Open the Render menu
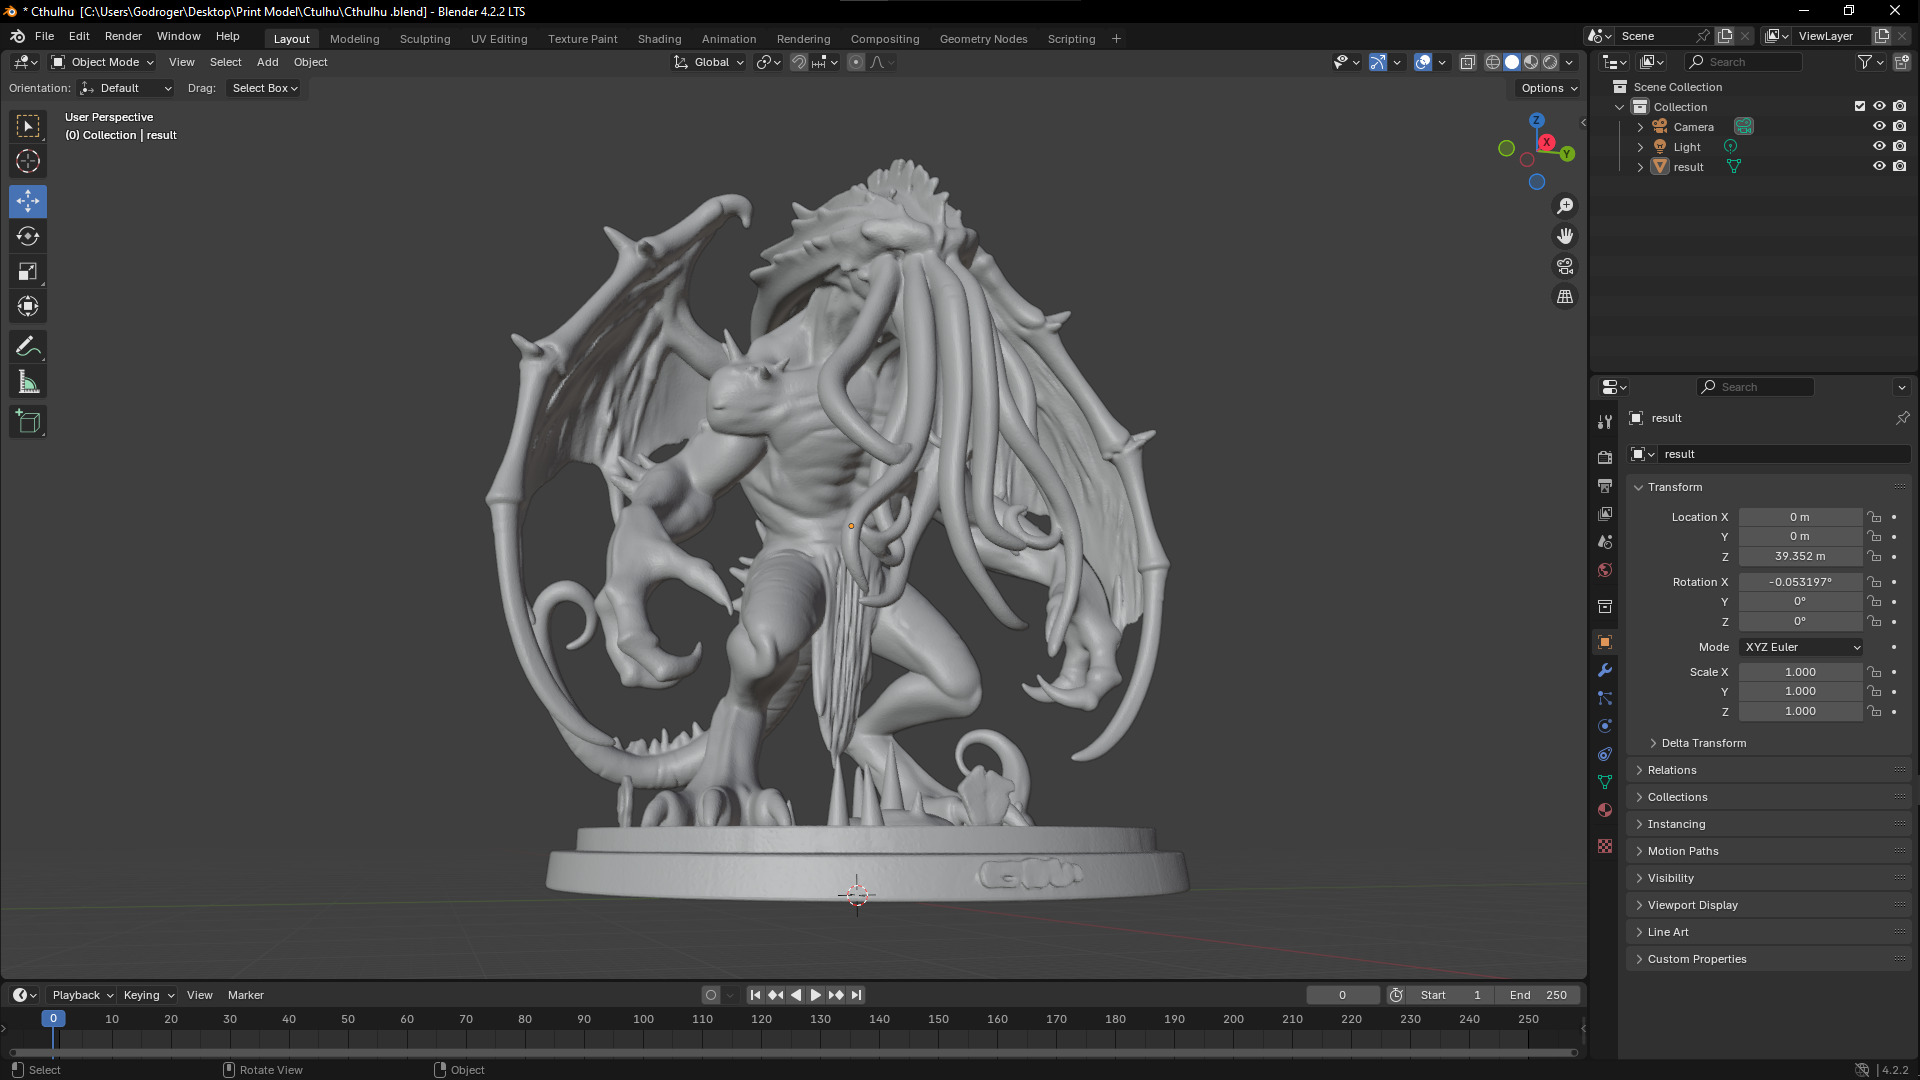This screenshot has height=1080, width=1920. tap(123, 36)
